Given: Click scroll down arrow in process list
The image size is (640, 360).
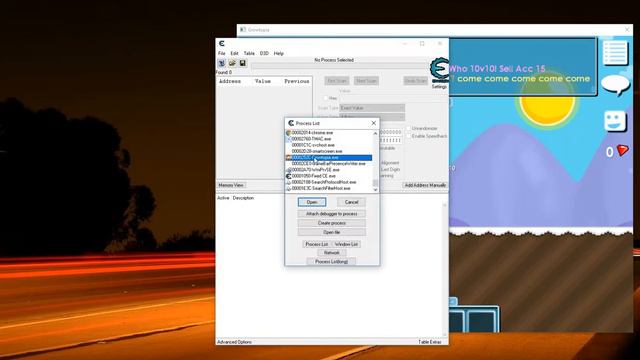Looking at the screenshot, I should 375,190.
